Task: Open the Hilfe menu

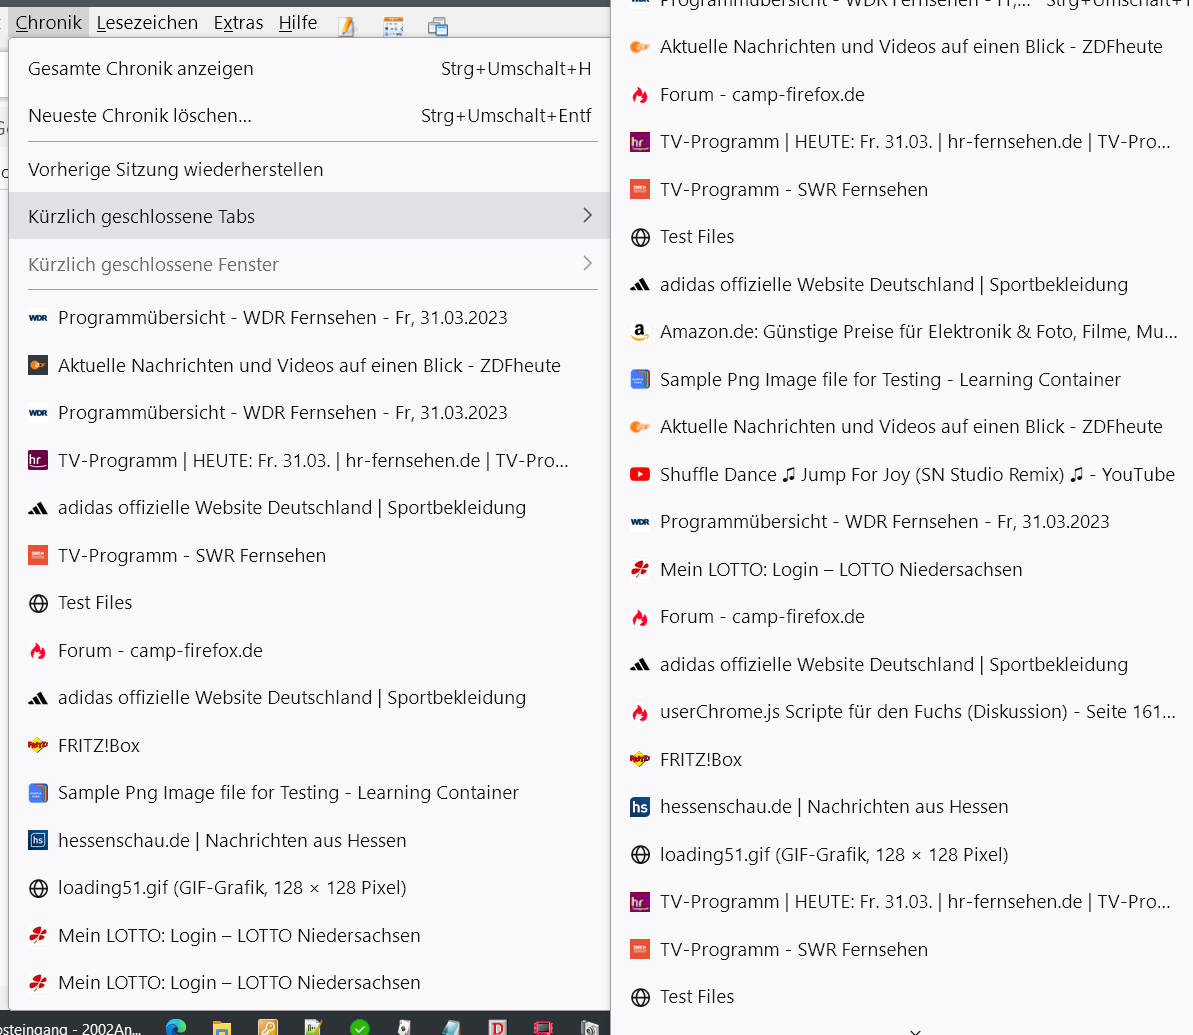Action: tap(297, 22)
